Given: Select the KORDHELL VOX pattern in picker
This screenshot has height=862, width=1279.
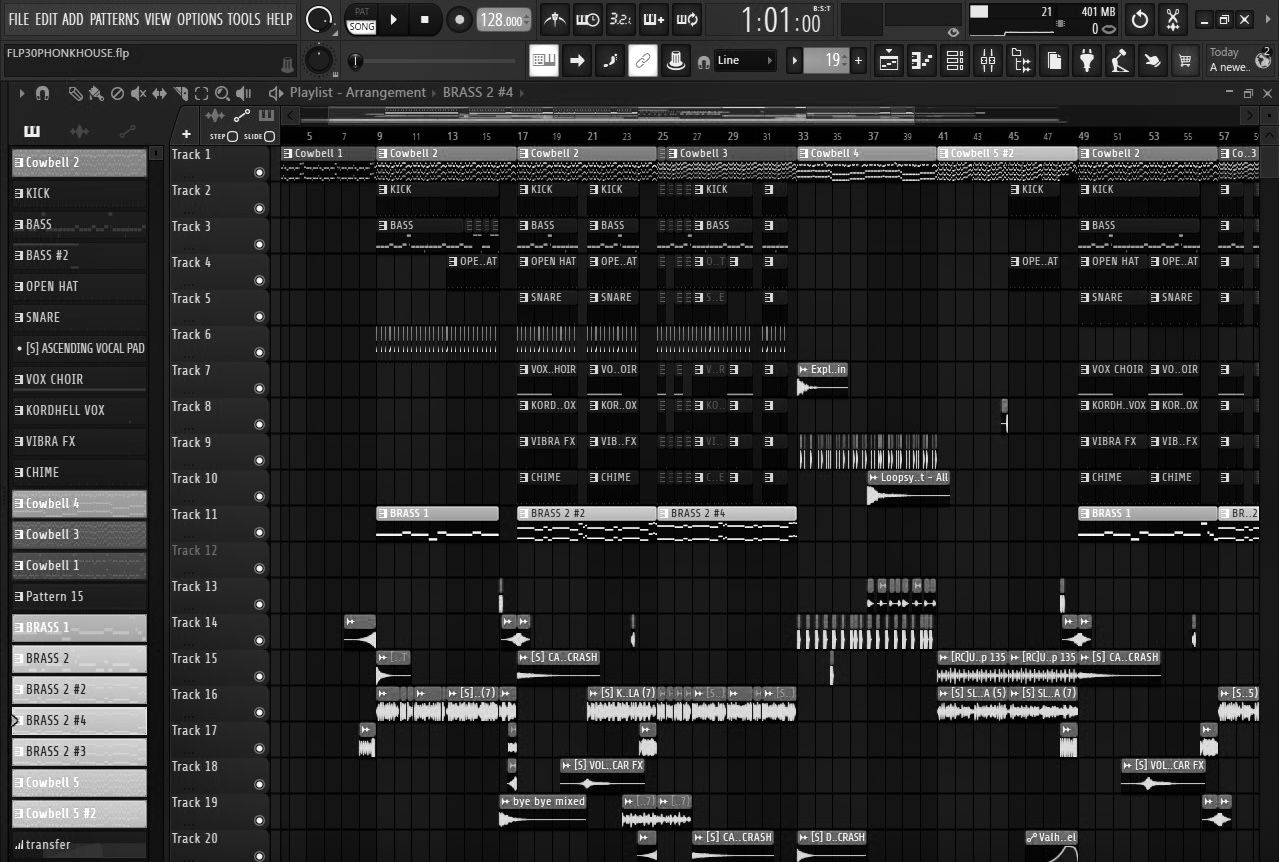Looking at the screenshot, I should coord(79,410).
